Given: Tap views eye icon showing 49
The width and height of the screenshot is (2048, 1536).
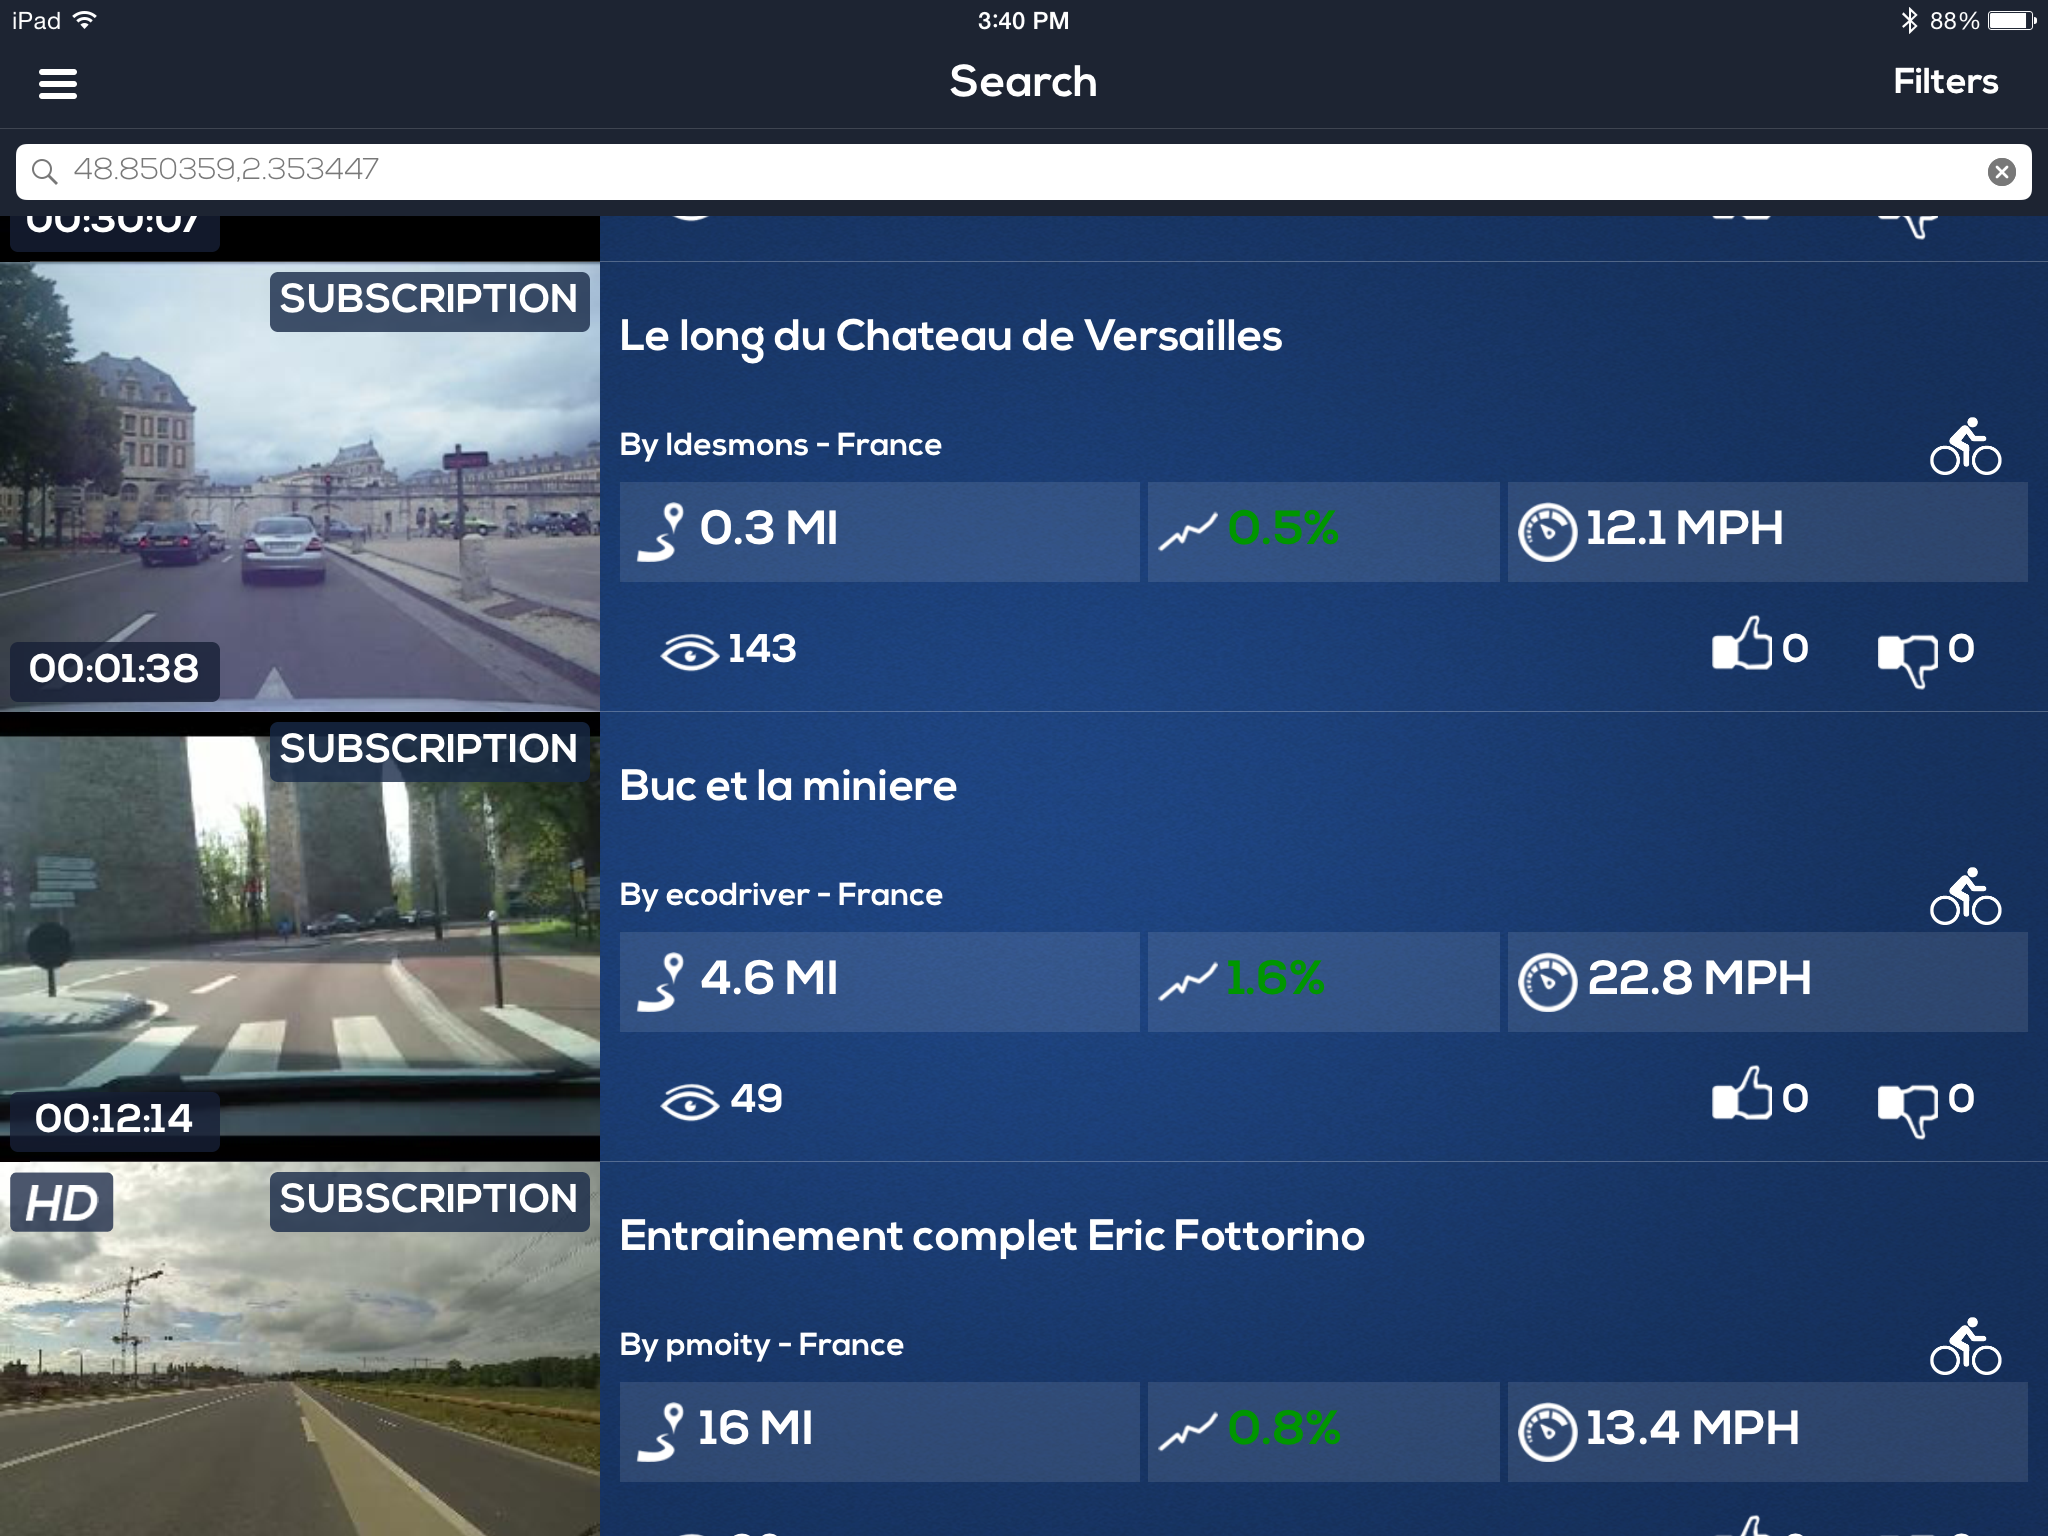Looking at the screenshot, I should pos(689,1103).
